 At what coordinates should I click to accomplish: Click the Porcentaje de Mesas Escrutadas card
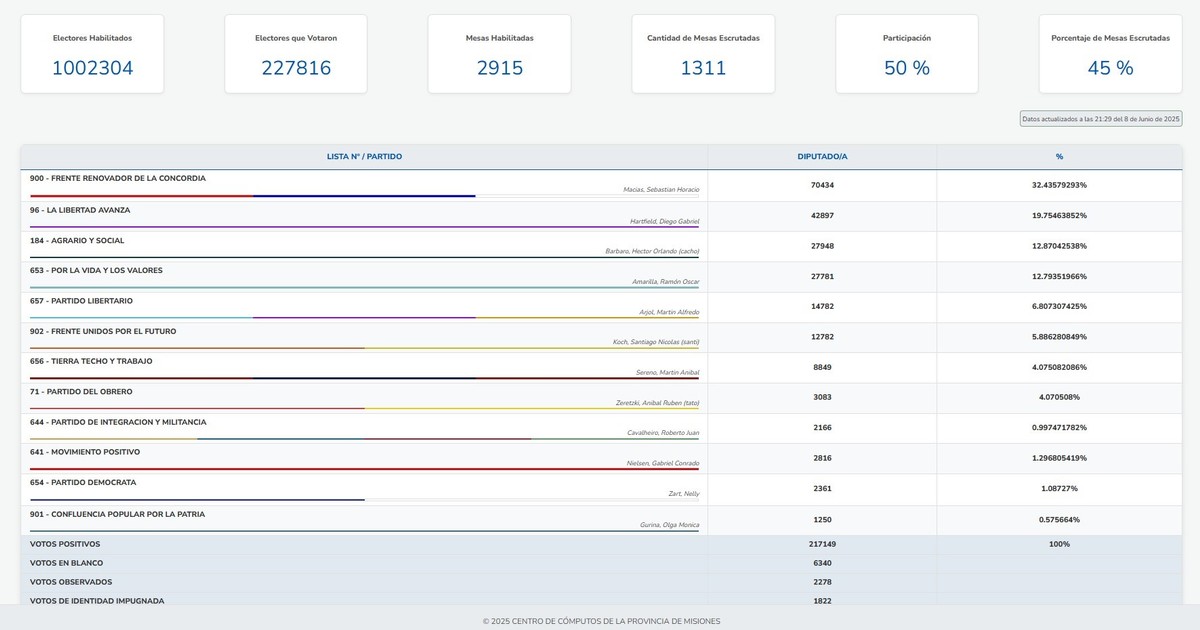pyautogui.click(x=1110, y=54)
